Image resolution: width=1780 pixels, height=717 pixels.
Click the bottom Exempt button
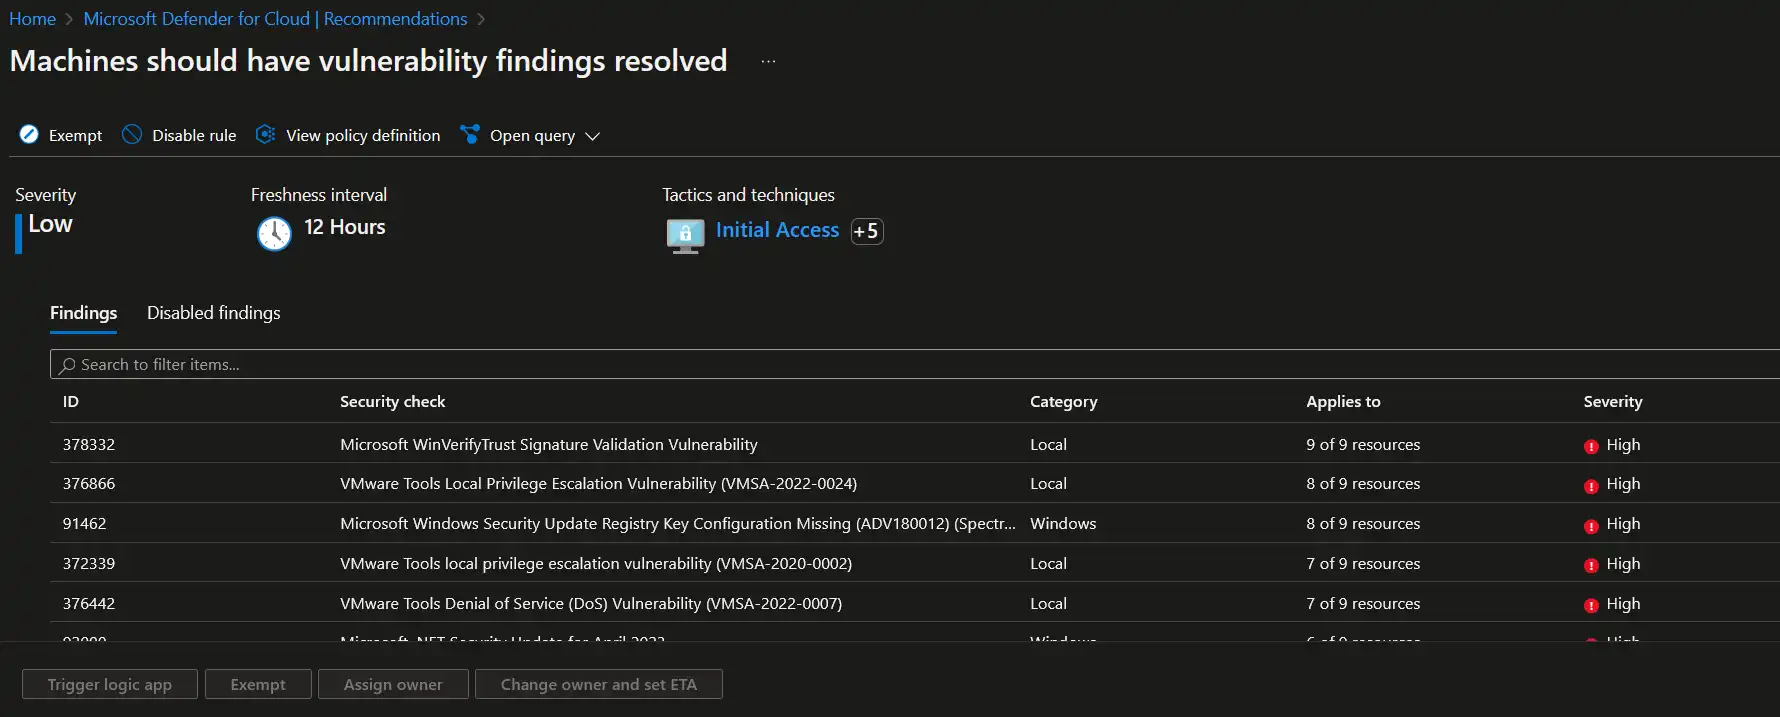258,684
